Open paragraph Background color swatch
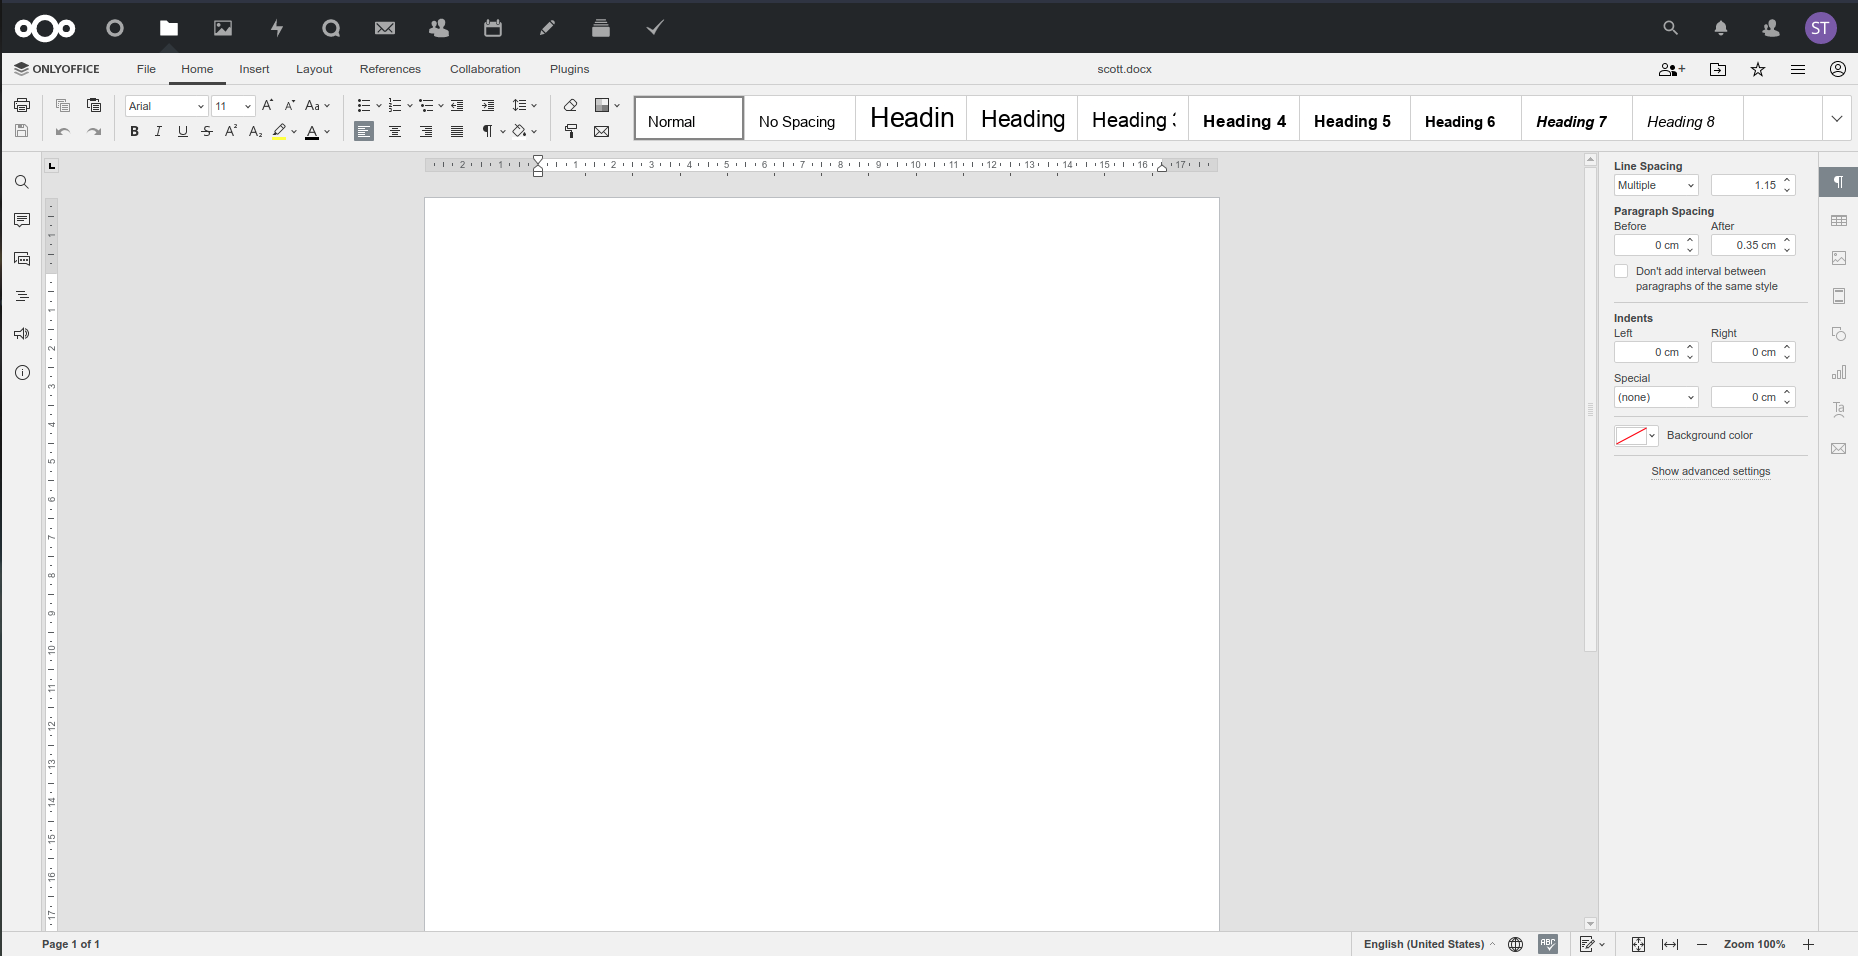1858x956 pixels. click(x=1636, y=436)
